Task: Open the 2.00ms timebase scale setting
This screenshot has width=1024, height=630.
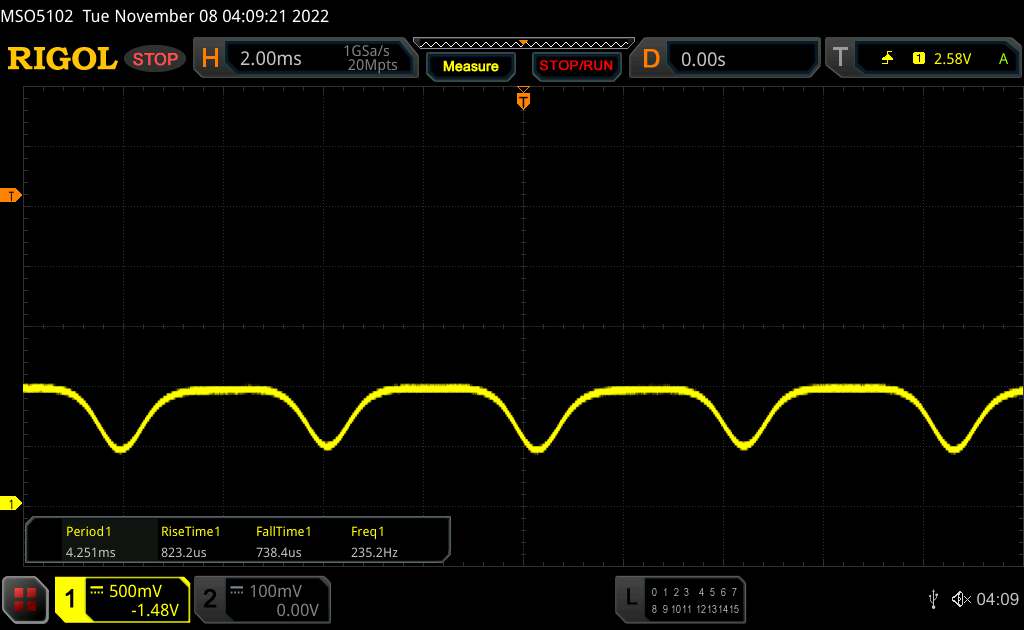Action: tap(270, 59)
